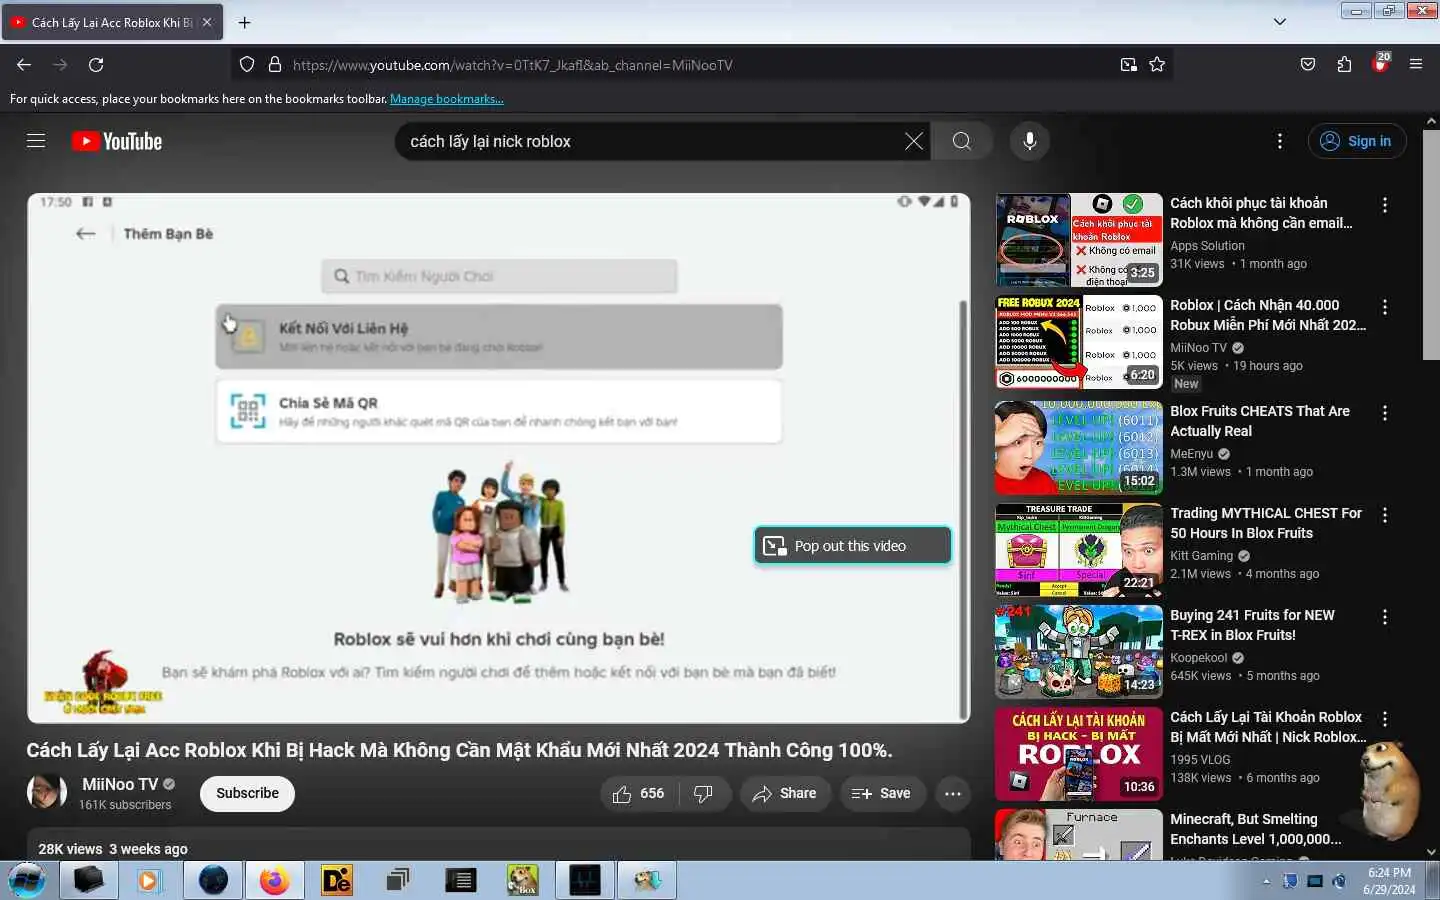Click MeEnyu channel name
Screen dimensions: 1440x900
(1191, 454)
